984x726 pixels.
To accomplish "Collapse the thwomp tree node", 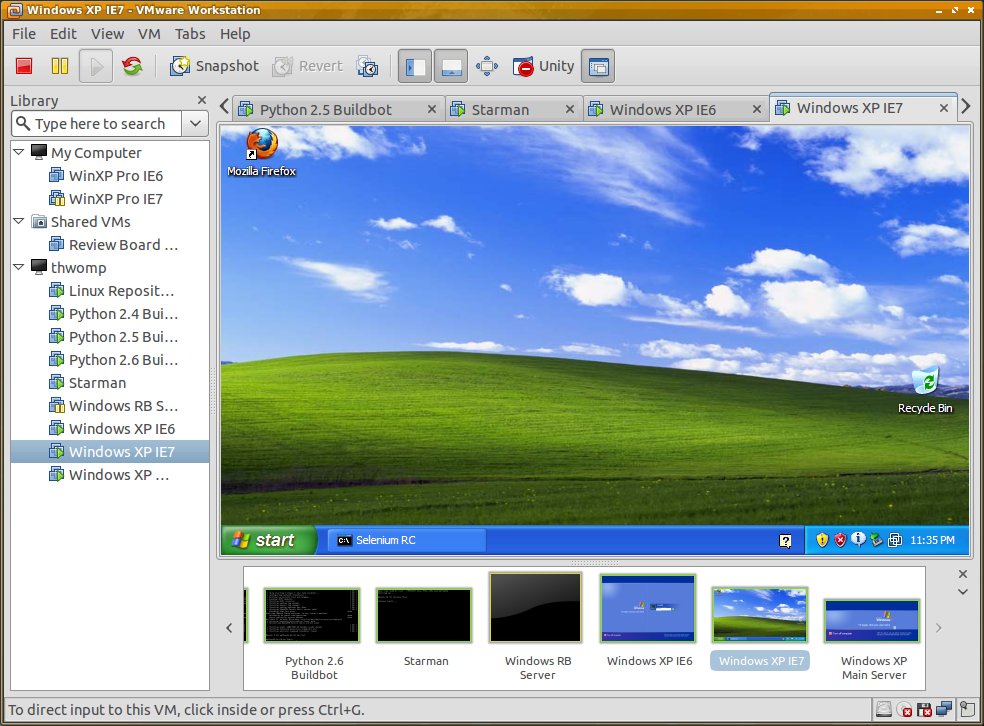I will tap(19, 267).
